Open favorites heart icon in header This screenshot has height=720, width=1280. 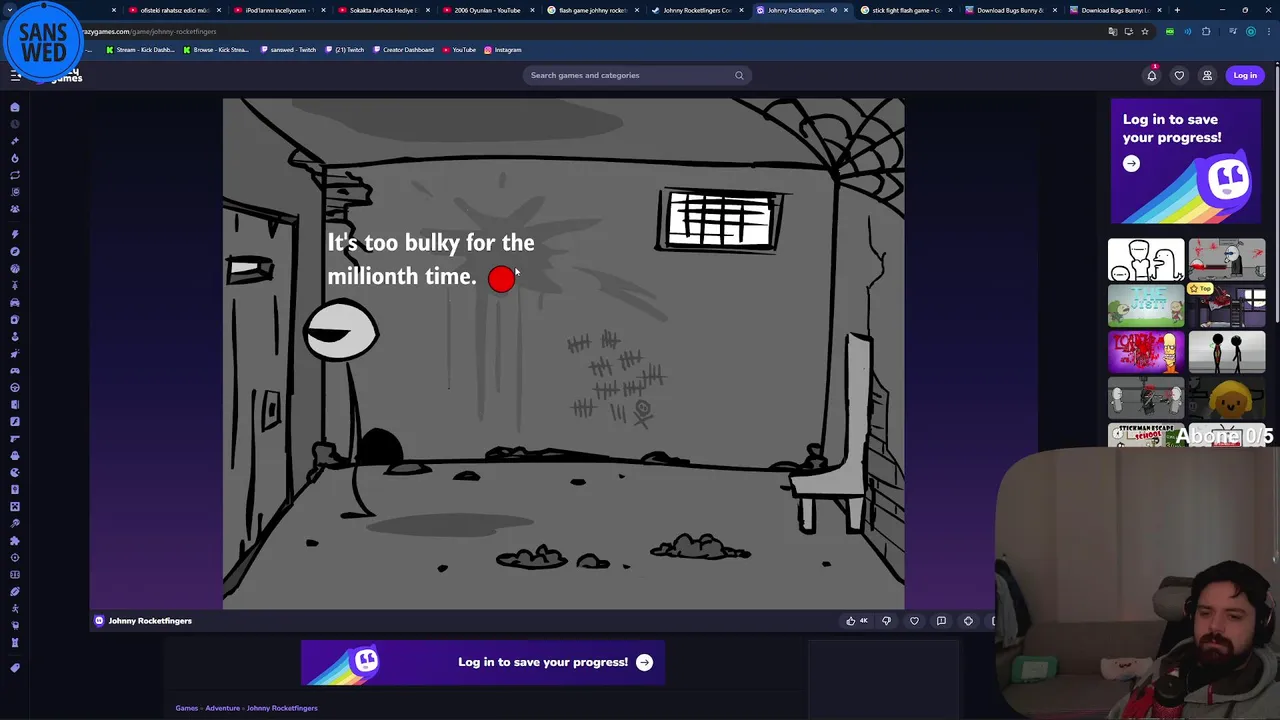(x=1179, y=75)
